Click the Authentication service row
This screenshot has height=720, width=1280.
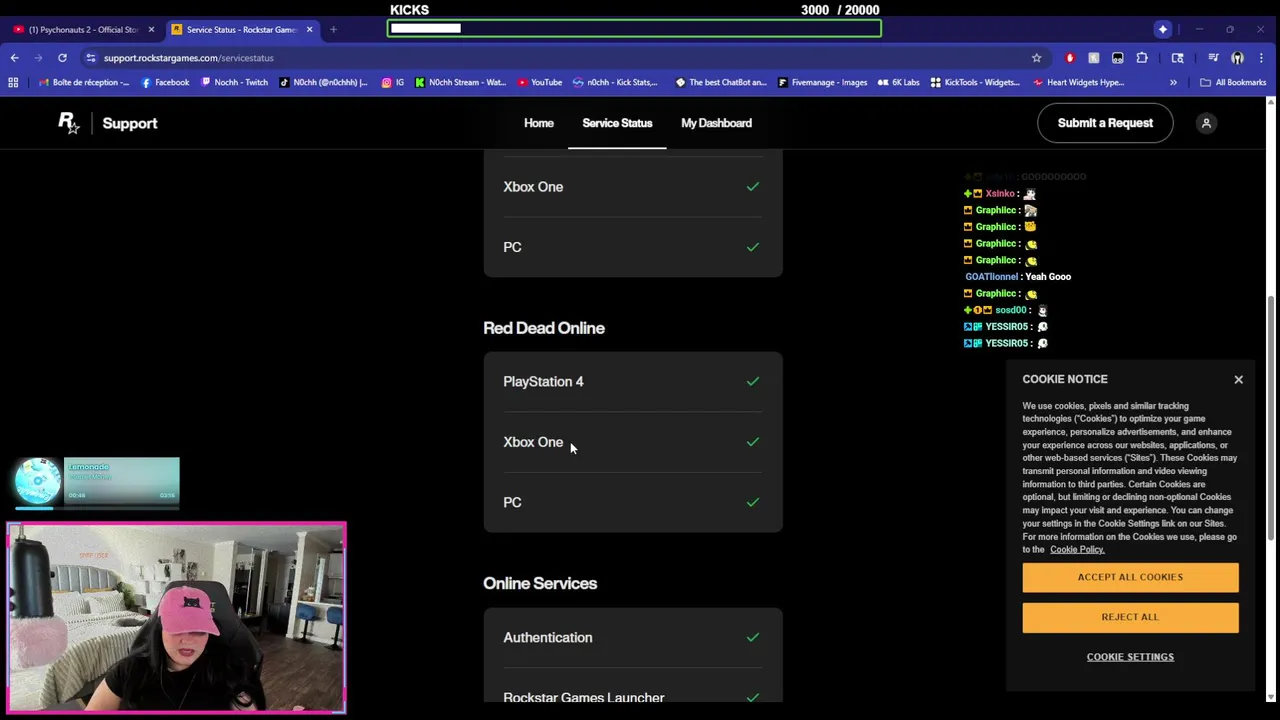[632, 638]
